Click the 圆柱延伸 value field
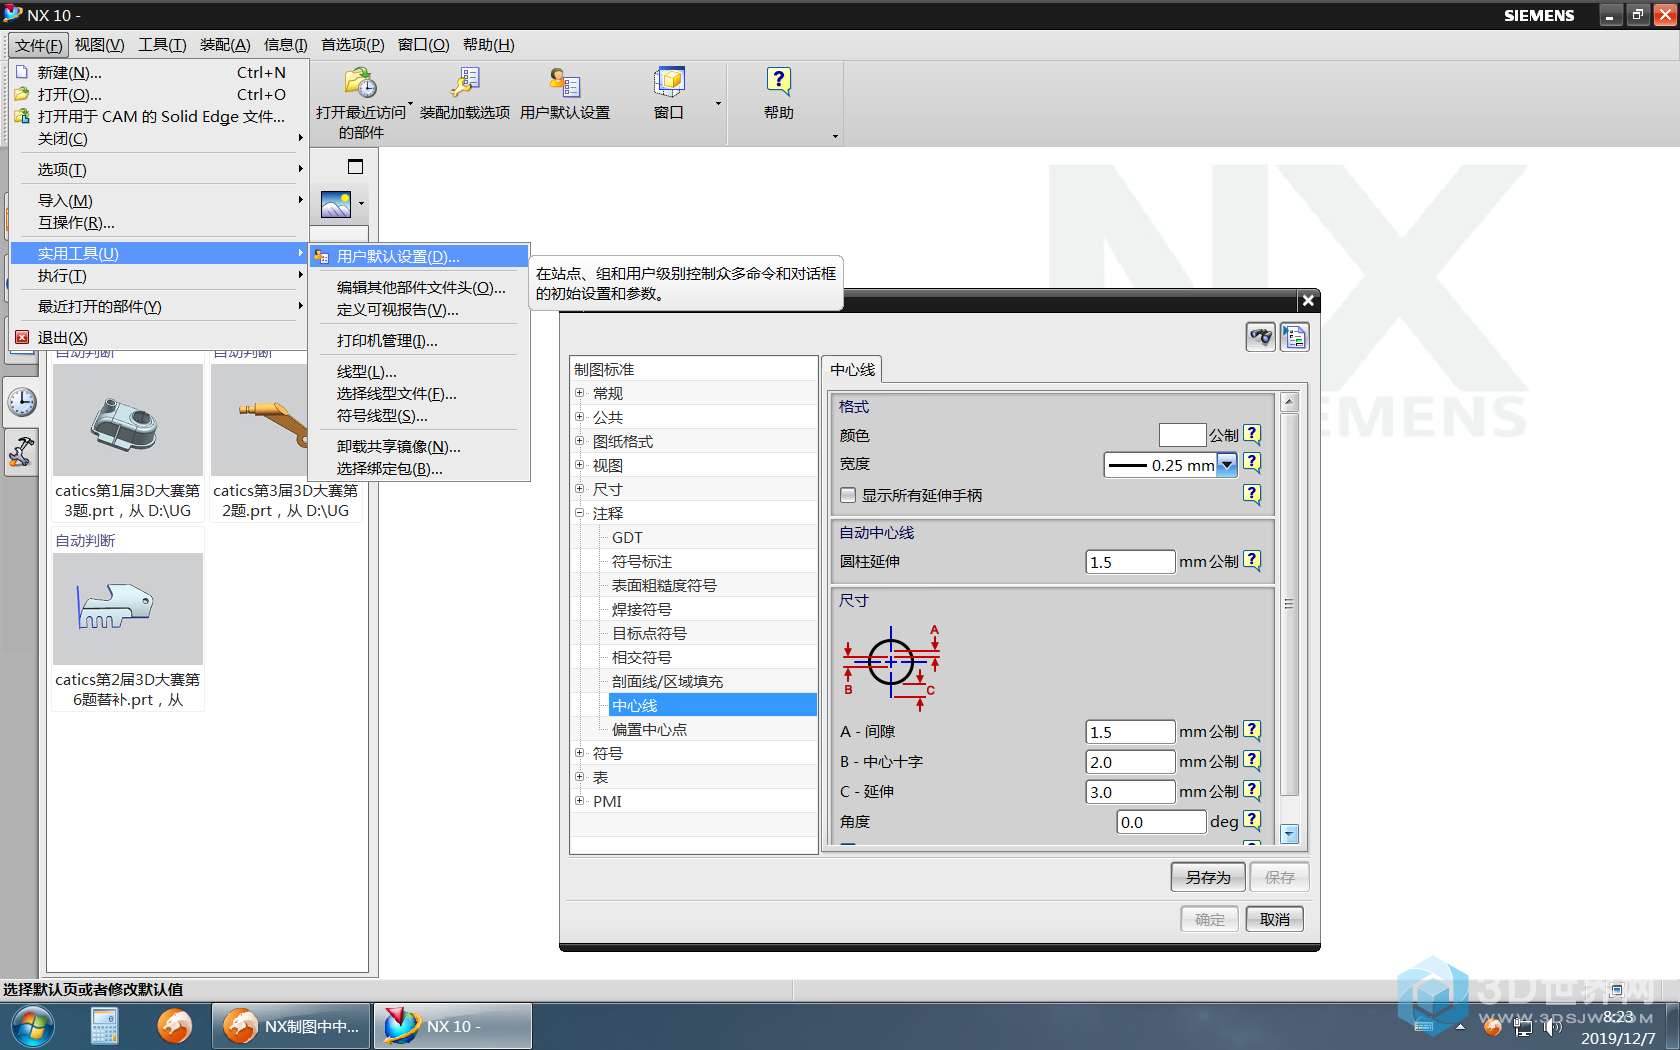1680x1050 pixels. click(x=1130, y=562)
